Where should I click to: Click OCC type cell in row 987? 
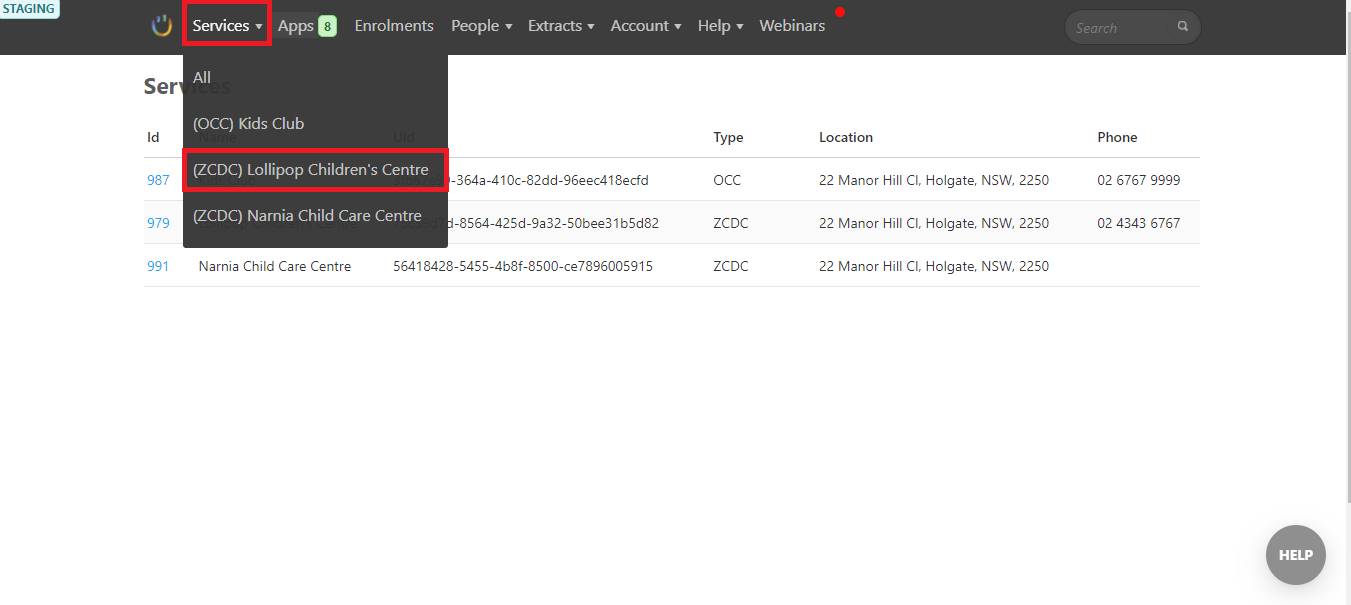[x=727, y=180]
